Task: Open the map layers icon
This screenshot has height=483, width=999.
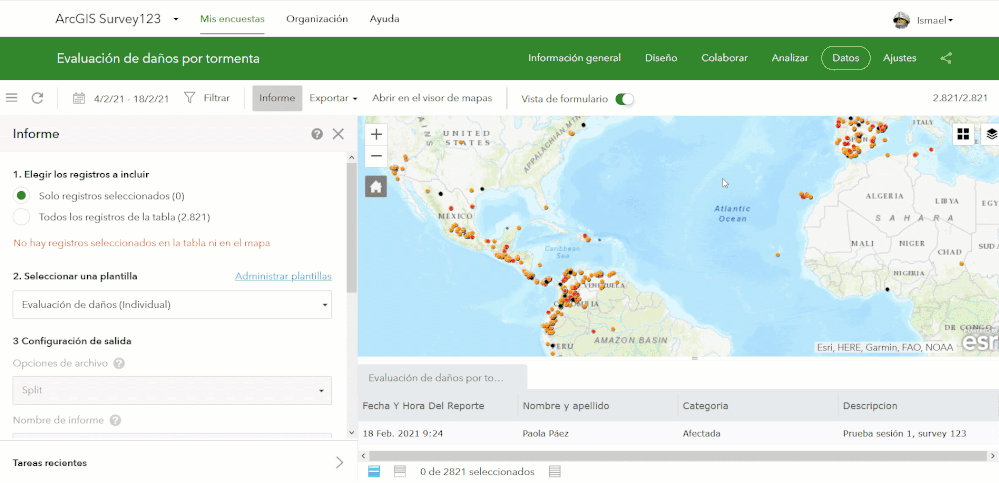Action: (x=991, y=134)
